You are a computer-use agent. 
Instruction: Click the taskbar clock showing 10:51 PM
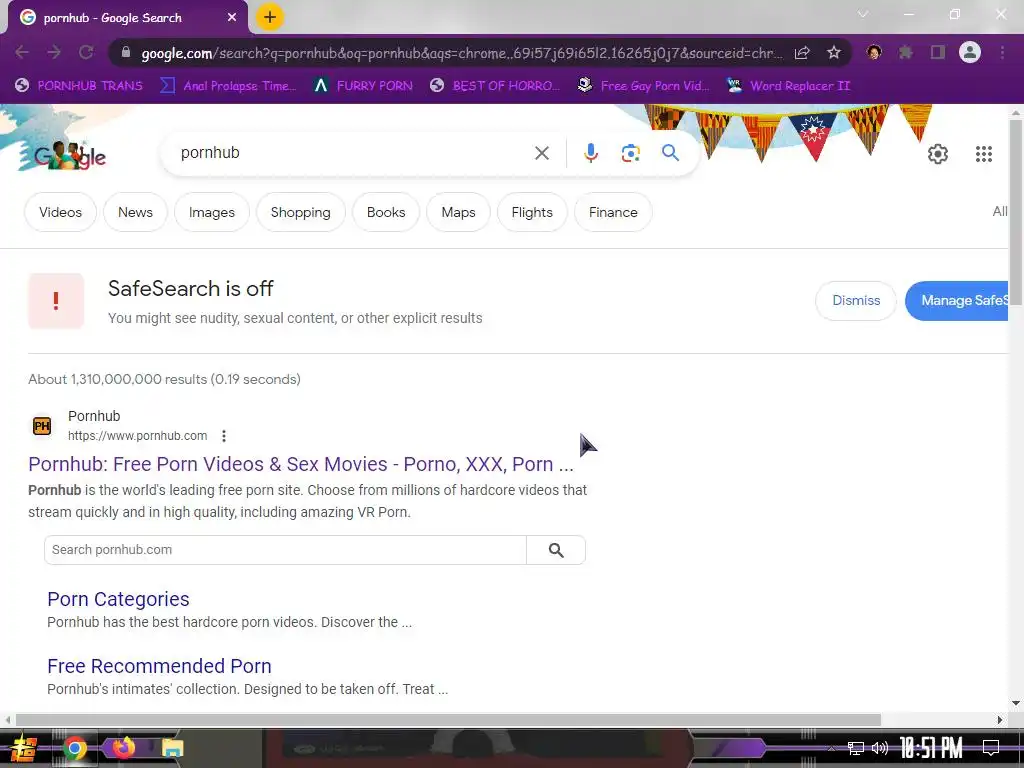[931, 748]
